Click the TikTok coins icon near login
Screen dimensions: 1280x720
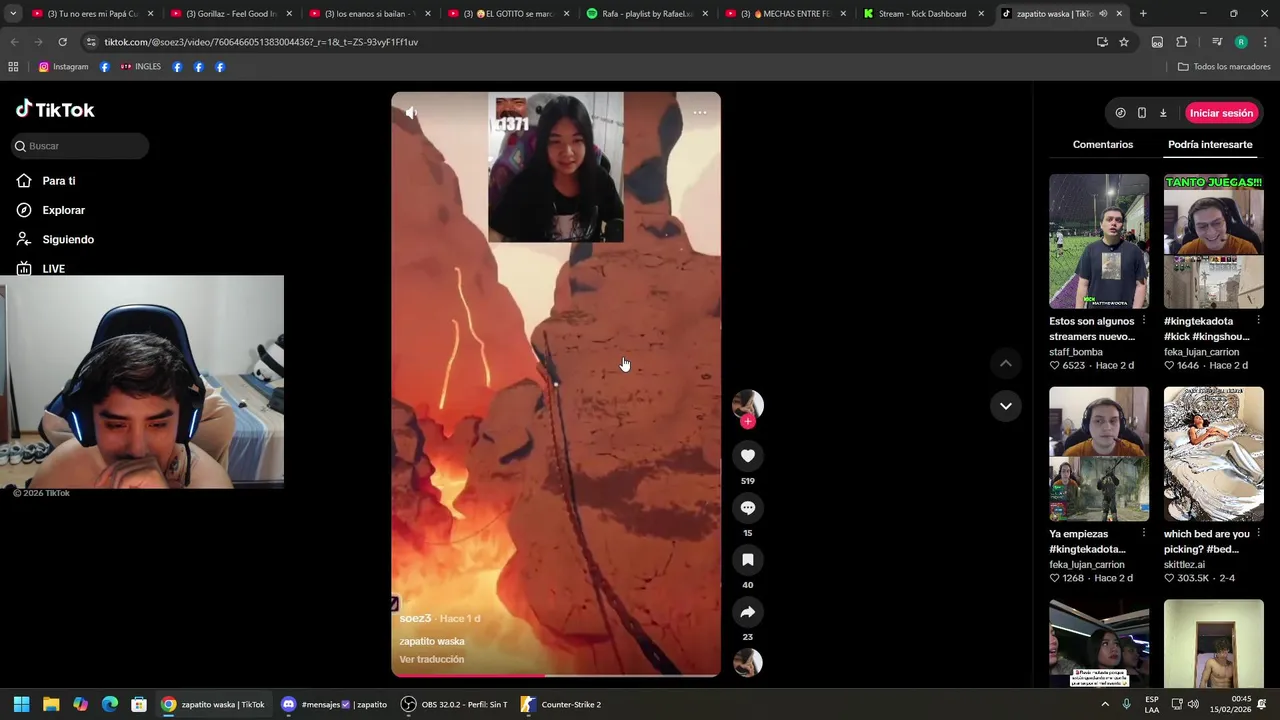[x=1120, y=113]
